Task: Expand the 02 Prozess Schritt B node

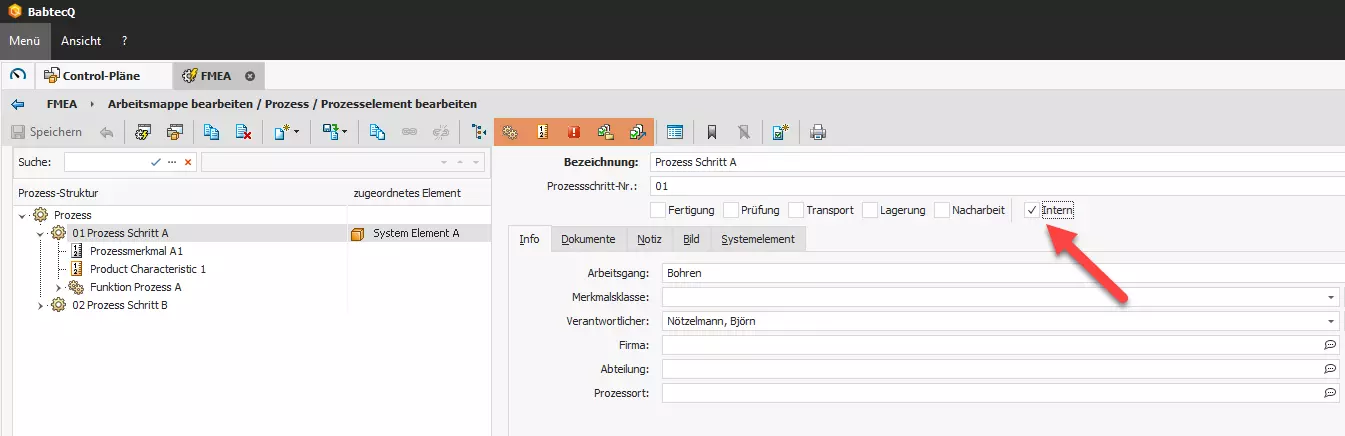Action: pos(40,305)
